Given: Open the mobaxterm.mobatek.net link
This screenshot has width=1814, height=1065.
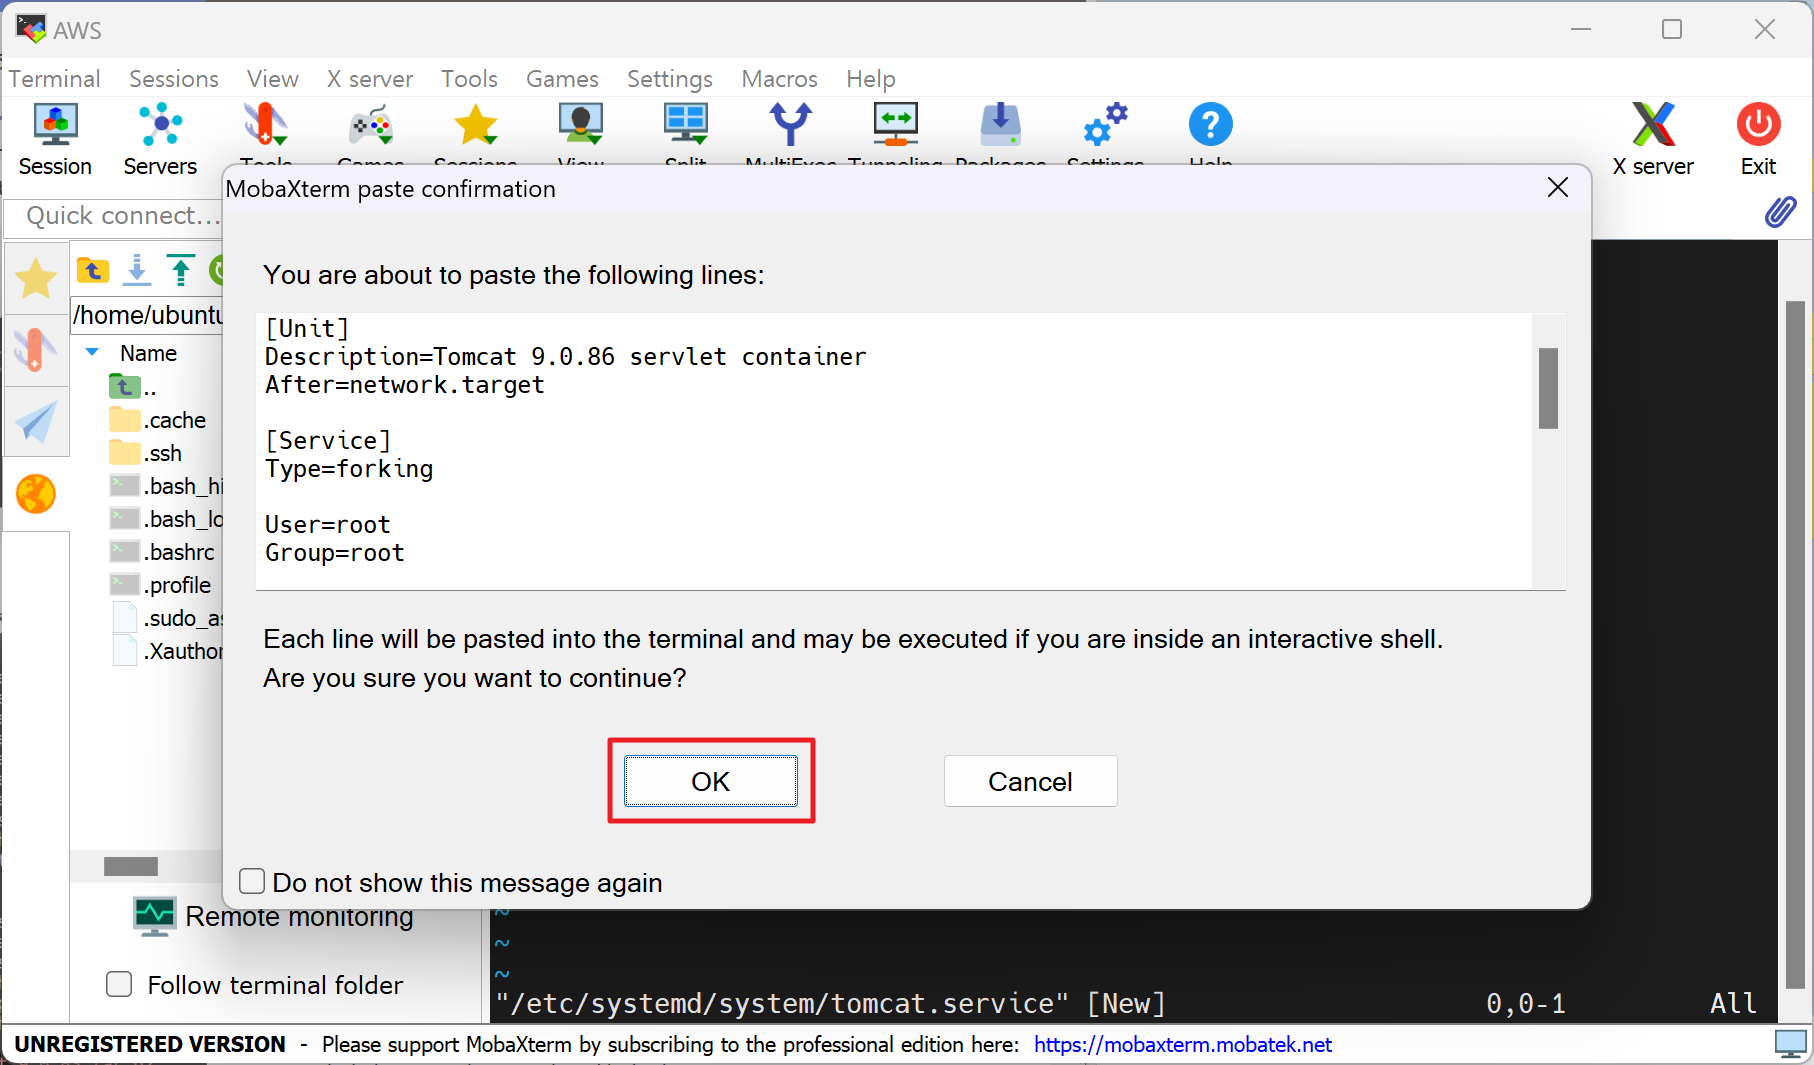Looking at the screenshot, I should tap(1183, 1044).
